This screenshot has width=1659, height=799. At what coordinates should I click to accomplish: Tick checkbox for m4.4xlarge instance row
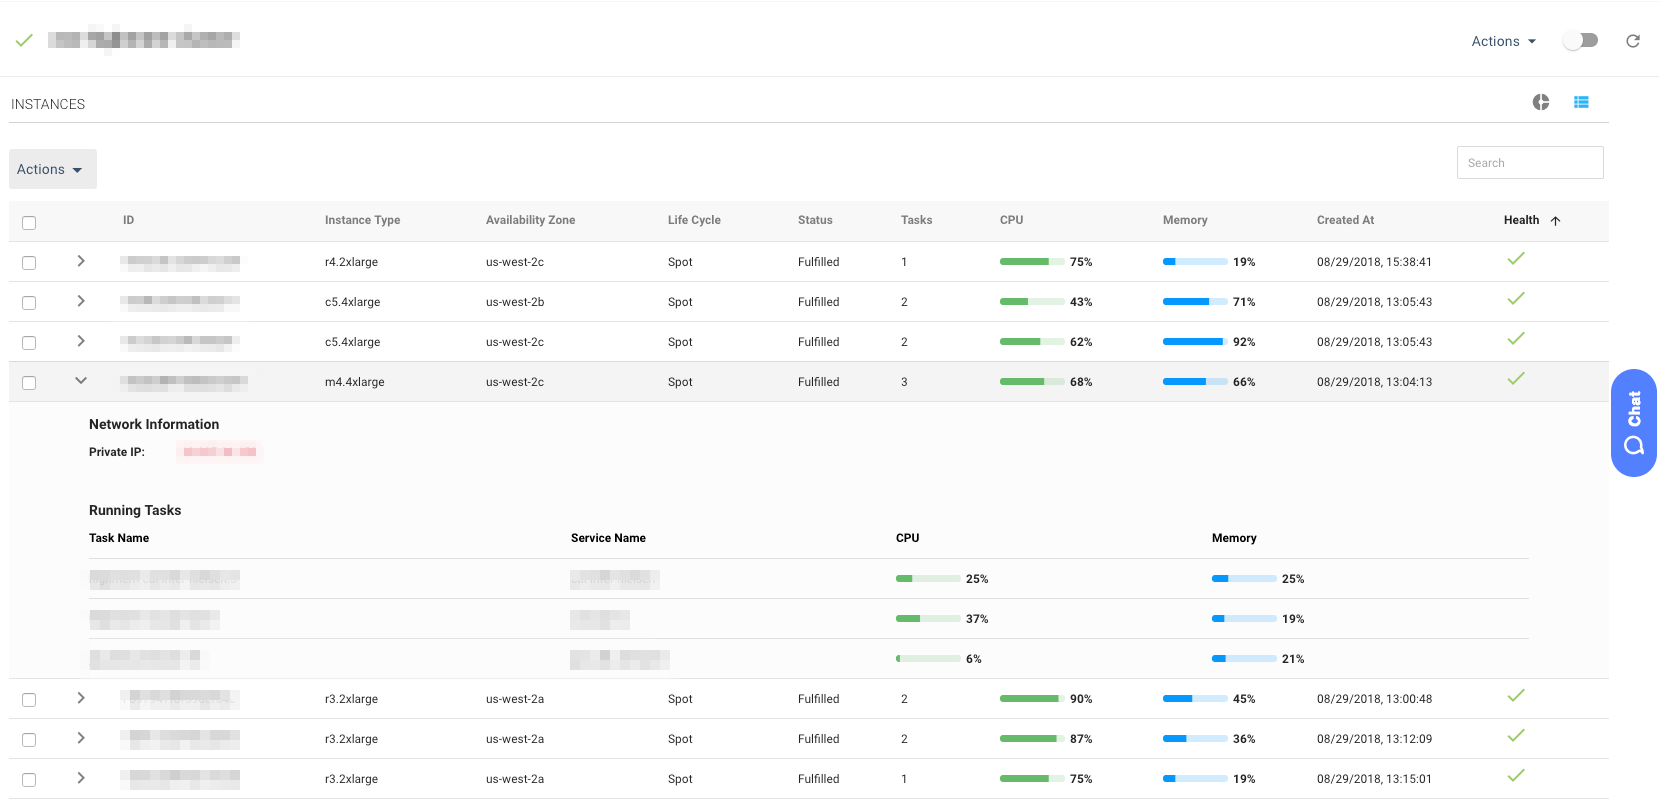click(x=29, y=383)
